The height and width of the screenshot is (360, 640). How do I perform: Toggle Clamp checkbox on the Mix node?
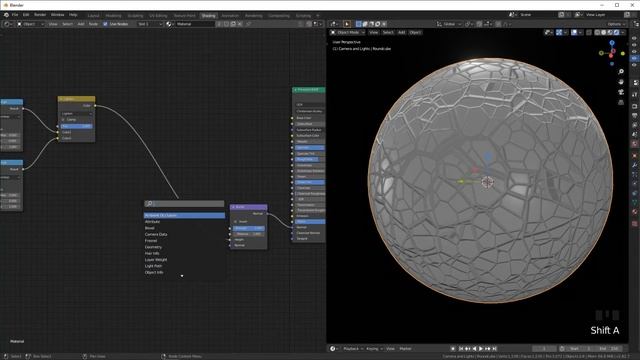pos(63,120)
